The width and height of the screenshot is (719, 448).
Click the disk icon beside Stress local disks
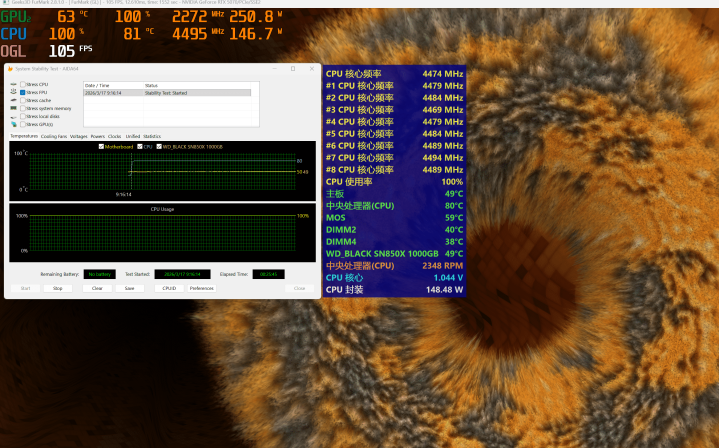(x=12, y=116)
